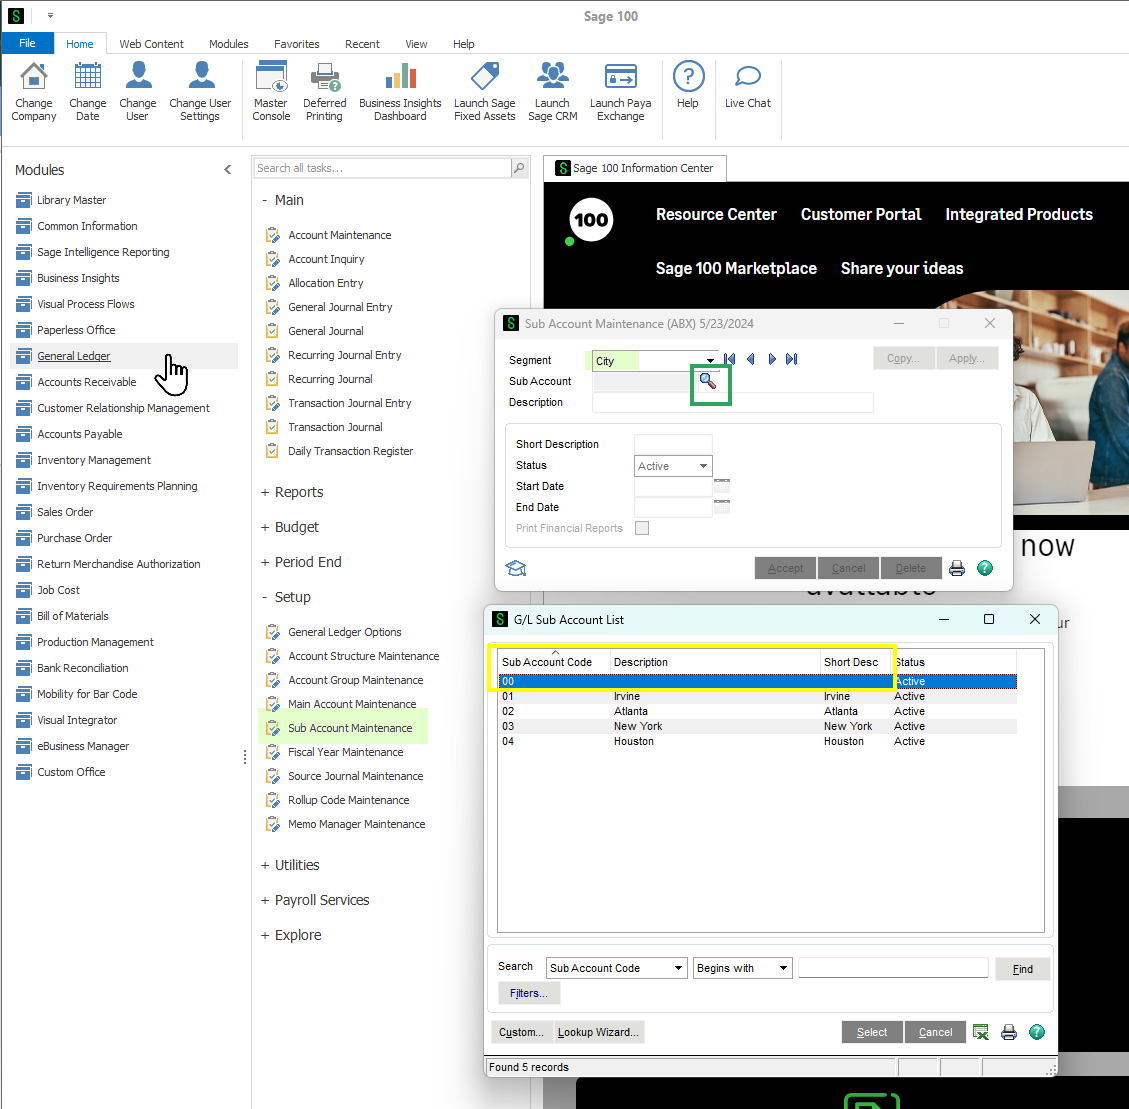The image size is (1129, 1109).
Task: Collapse the Modules panel chevron
Action: pos(228,170)
